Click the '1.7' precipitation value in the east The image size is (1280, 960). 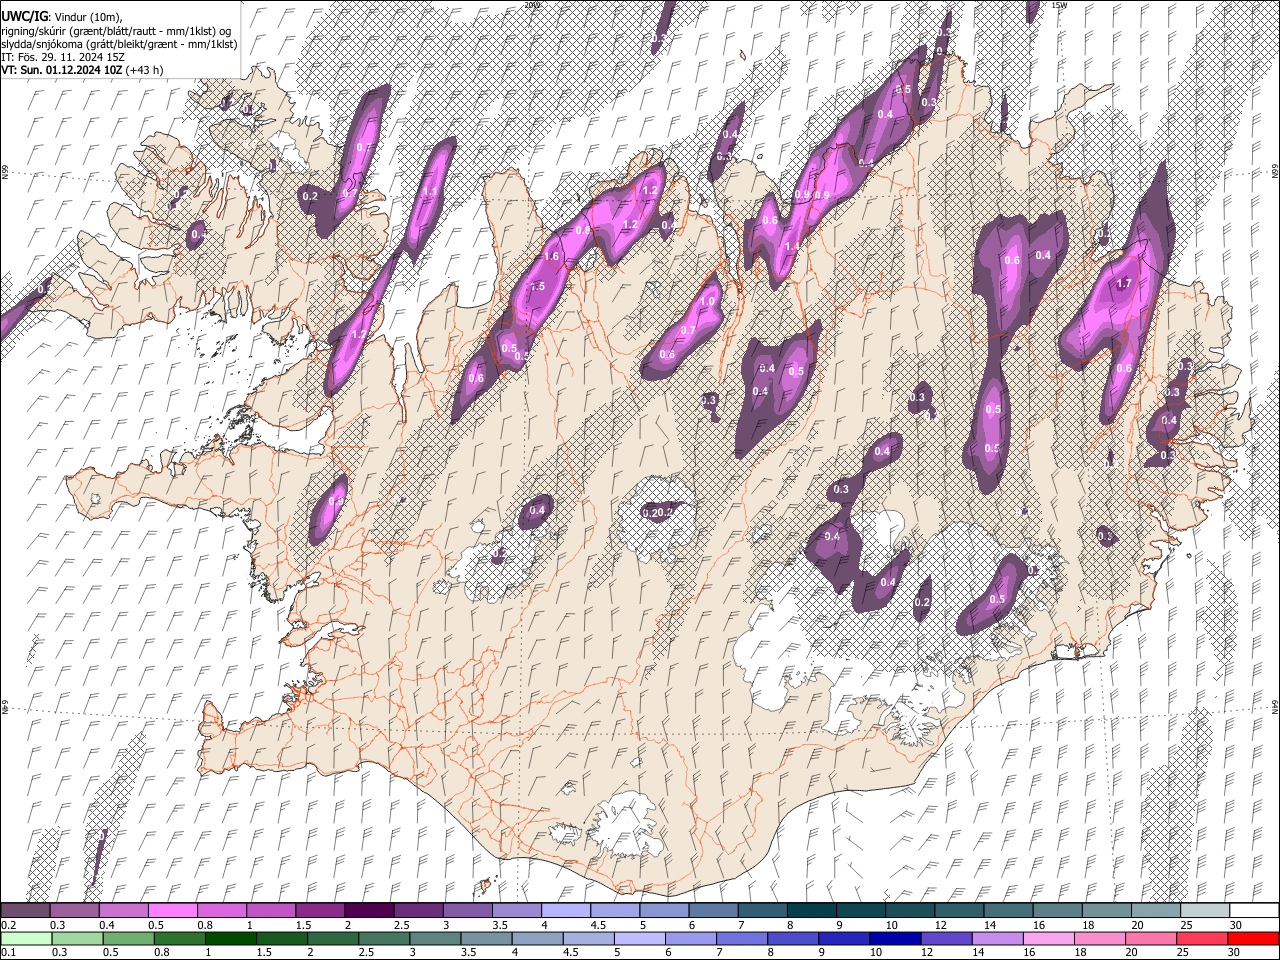[x=1123, y=284]
